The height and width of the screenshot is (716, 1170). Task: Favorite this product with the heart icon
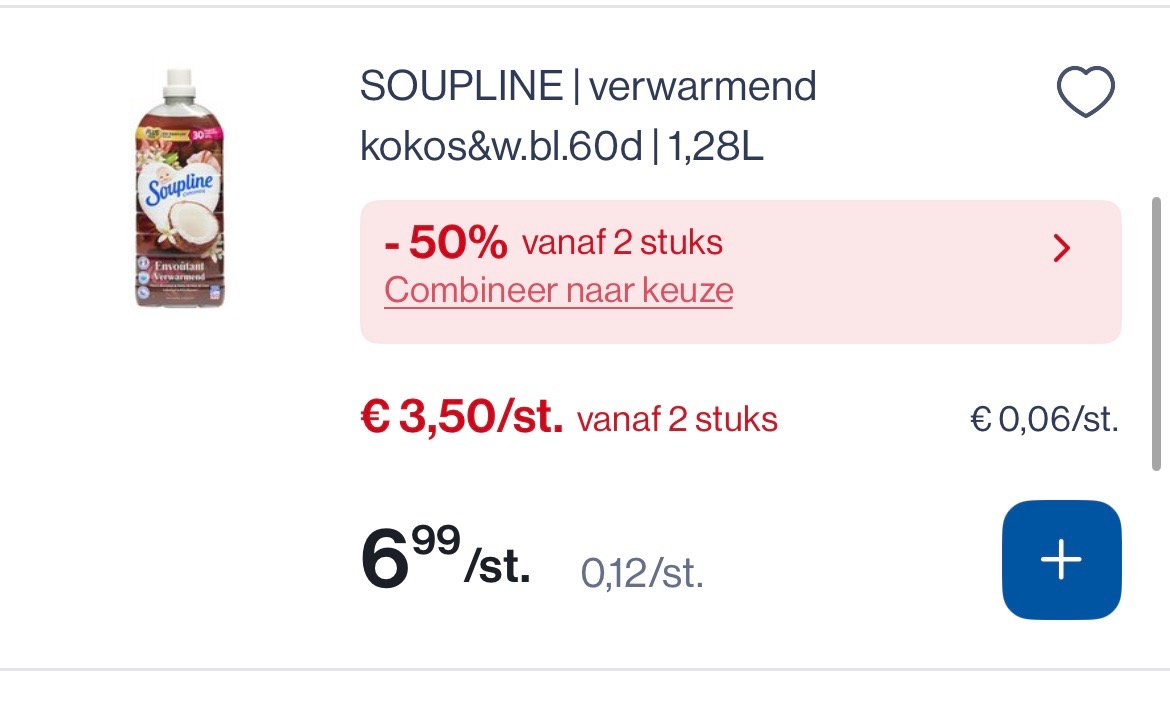point(1084,90)
